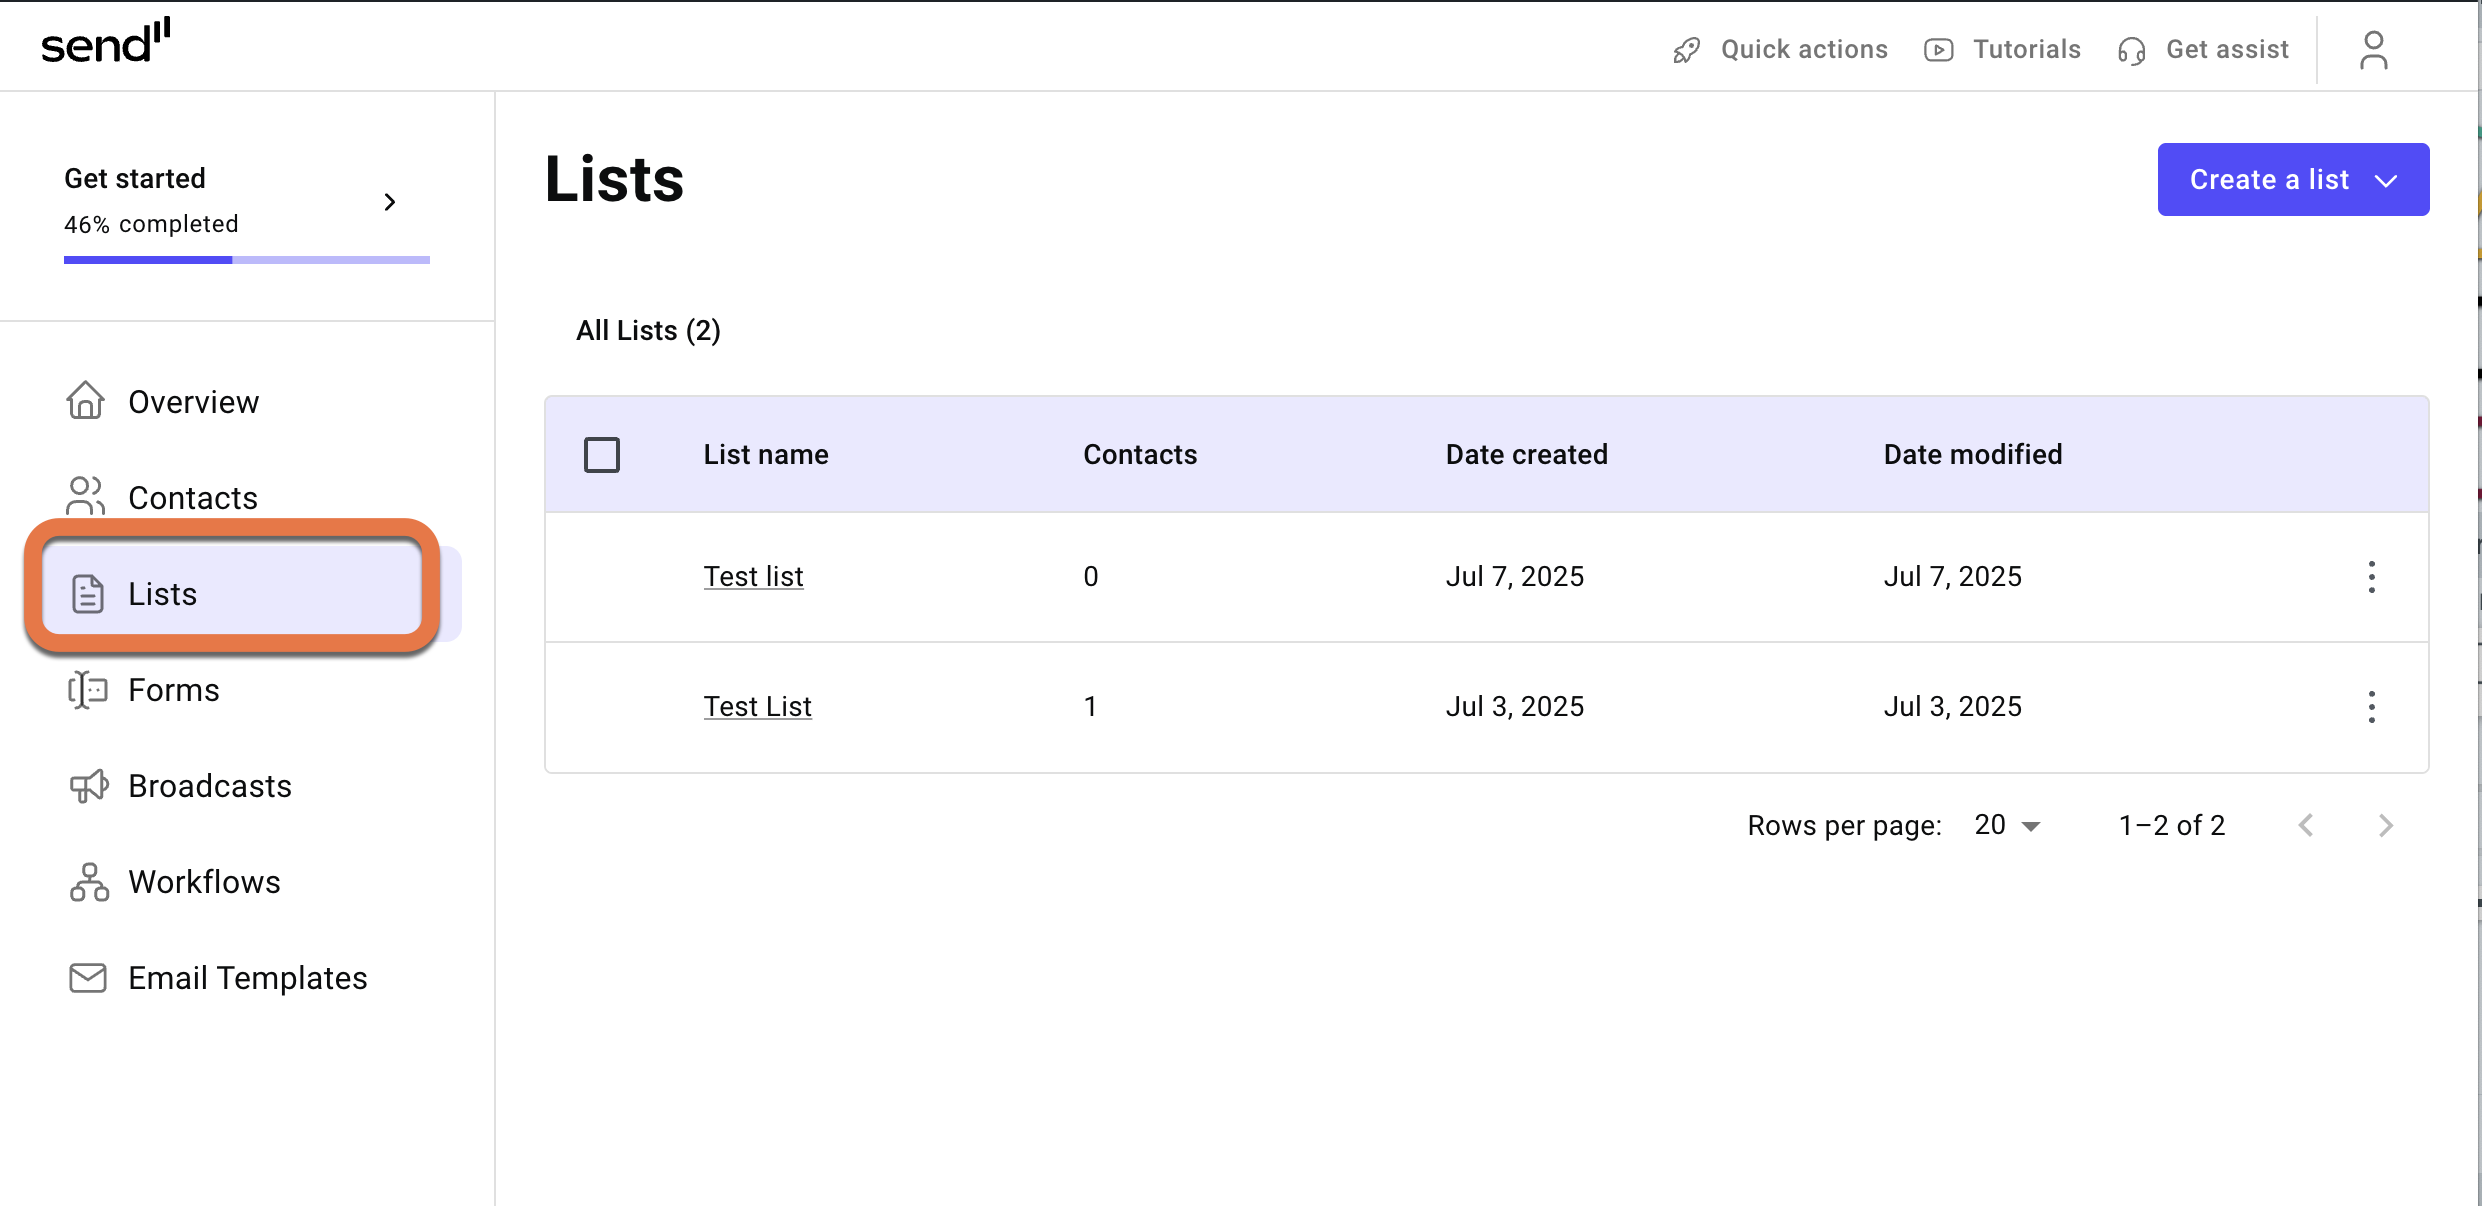The image size is (2482, 1206).
Task: Go to next page of lists
Action: [2386, 825]
